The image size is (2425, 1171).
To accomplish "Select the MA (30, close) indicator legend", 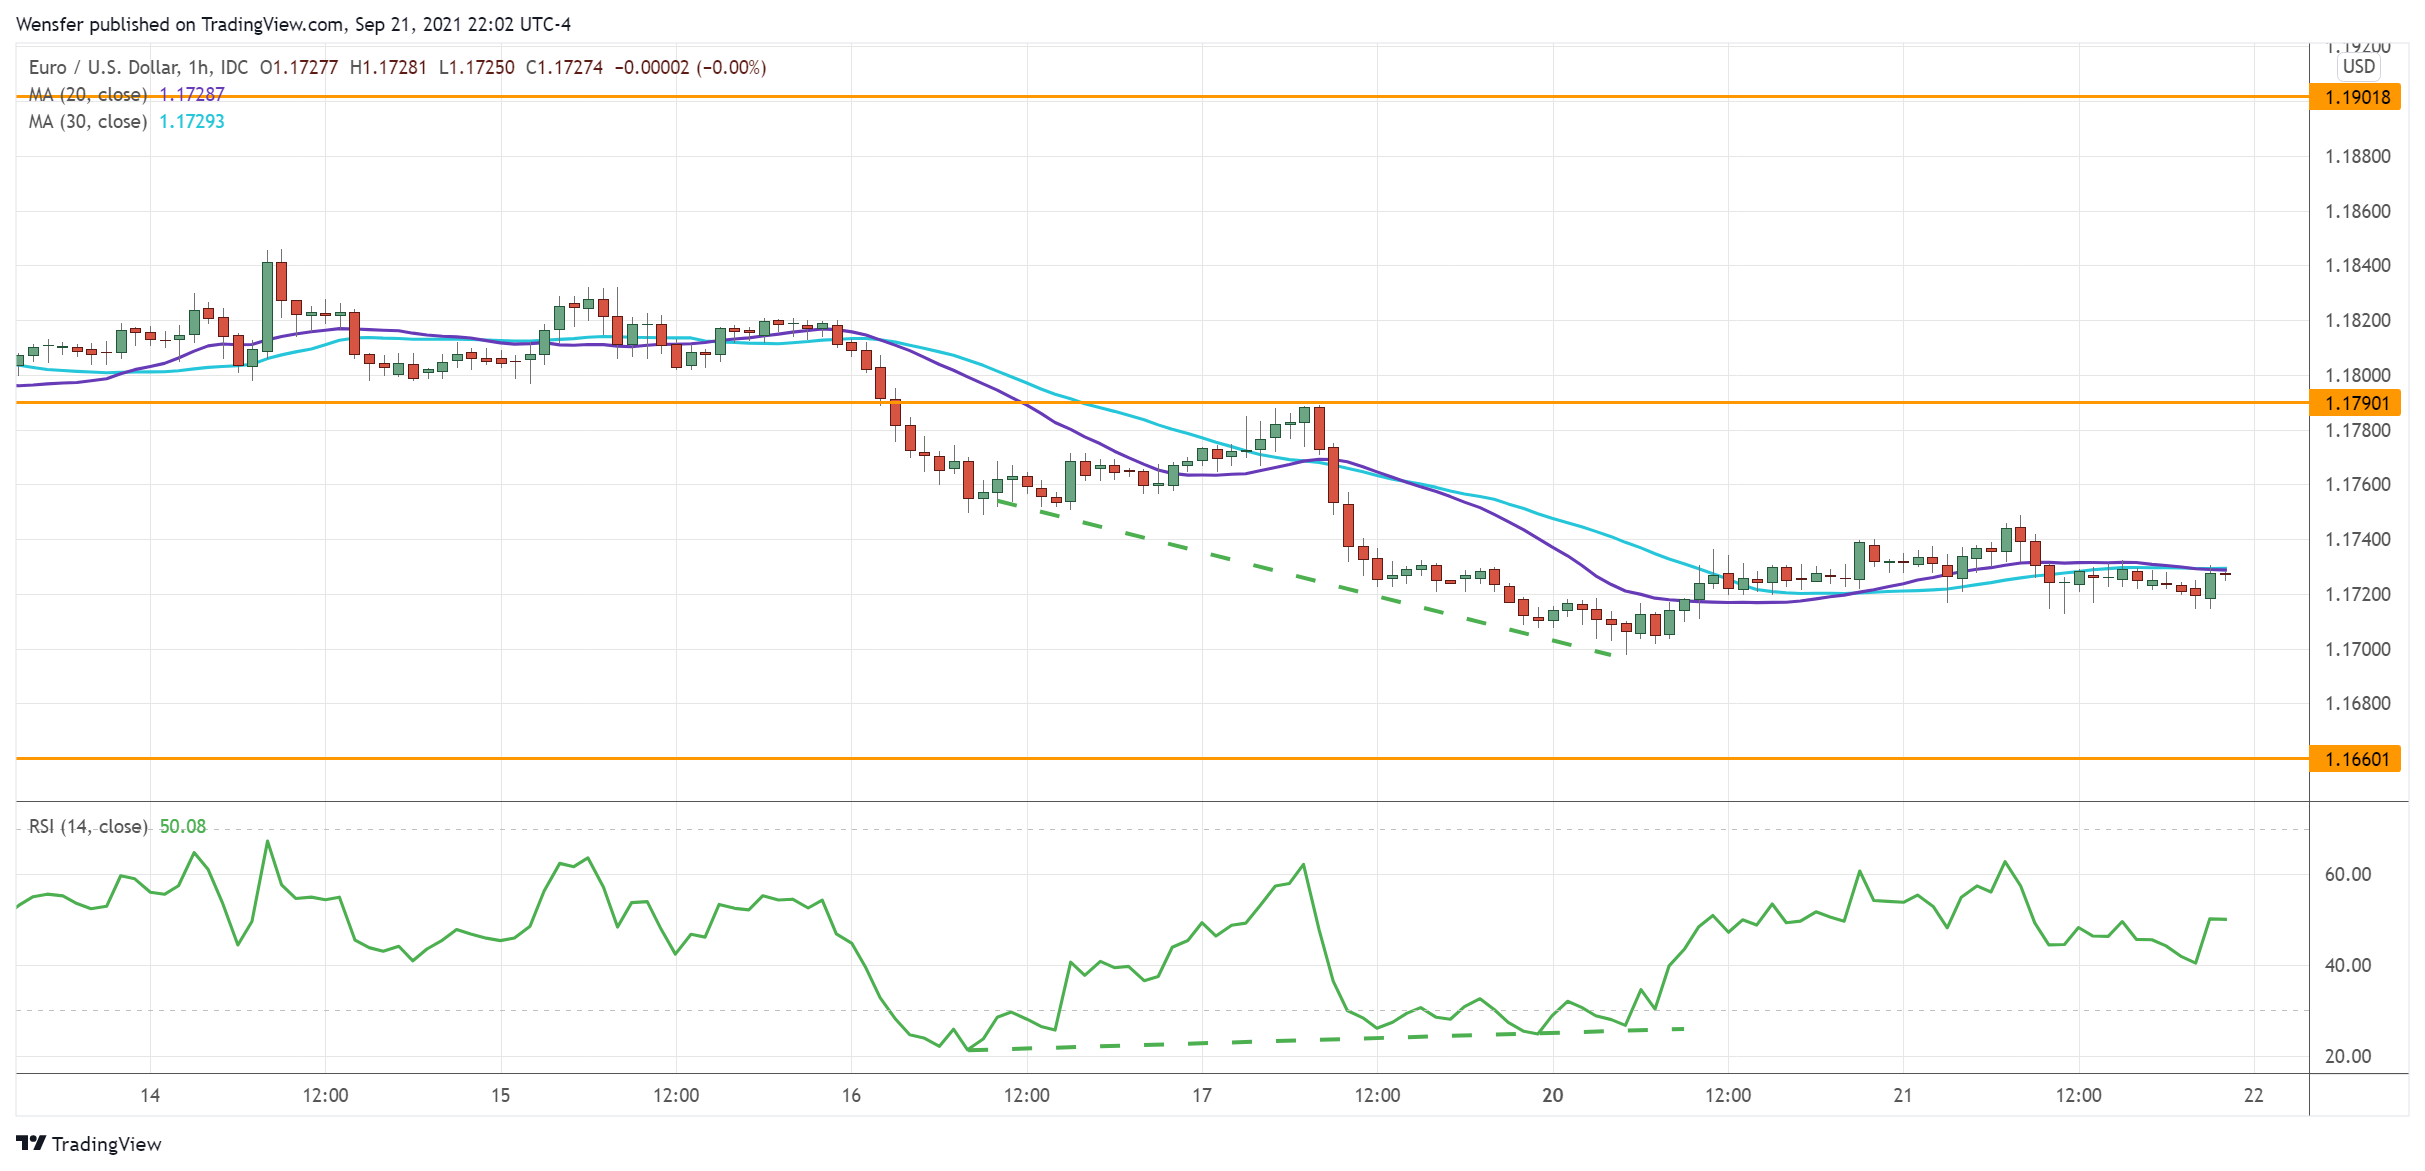I will pyautogui.click(x=88, y=122).
